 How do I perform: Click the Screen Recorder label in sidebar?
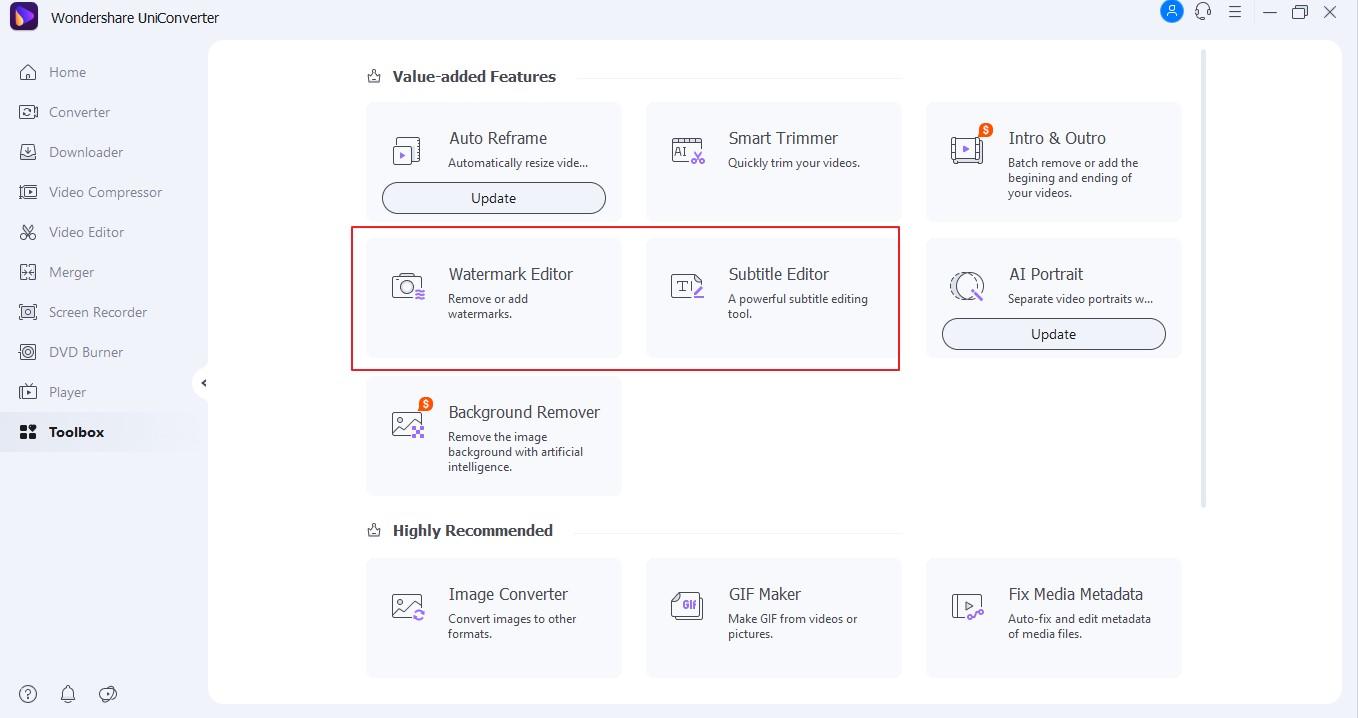click(x=98, y=312)
